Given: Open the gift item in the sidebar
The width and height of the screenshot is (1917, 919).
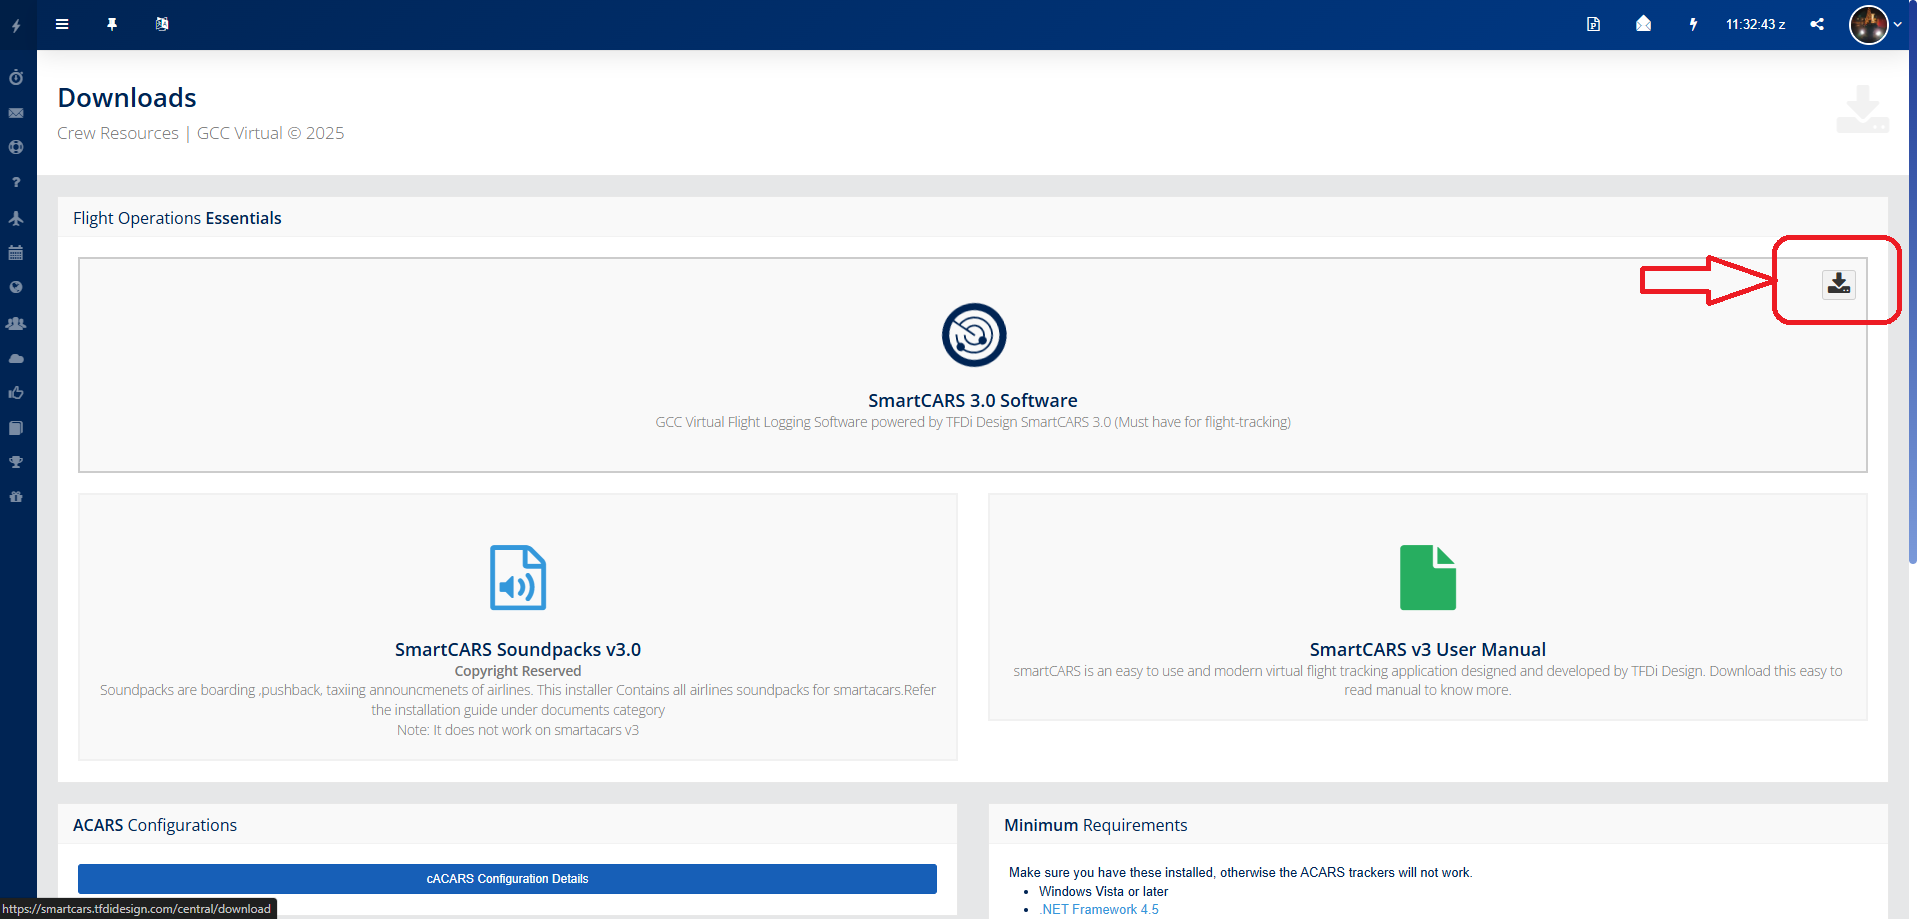Looking at the screenshot, I should click(x=16, y=497).
